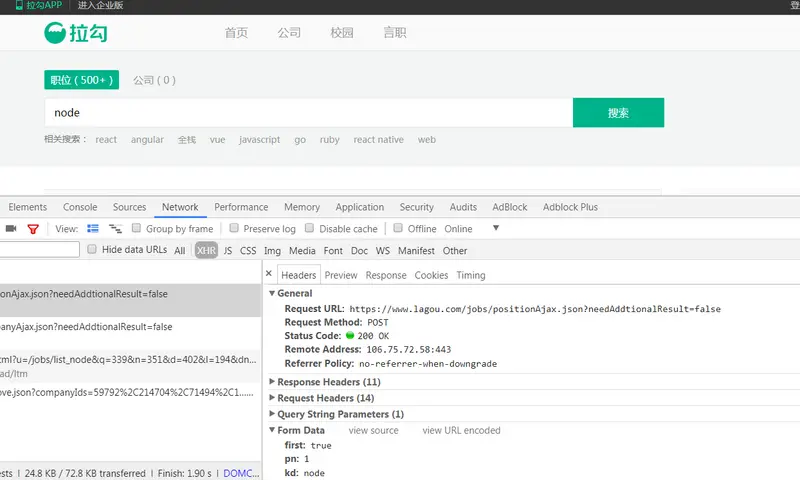800x480 pixels.
Task: Click view source in Form Data
Action: pyautogui.click(x=373, y=430)
